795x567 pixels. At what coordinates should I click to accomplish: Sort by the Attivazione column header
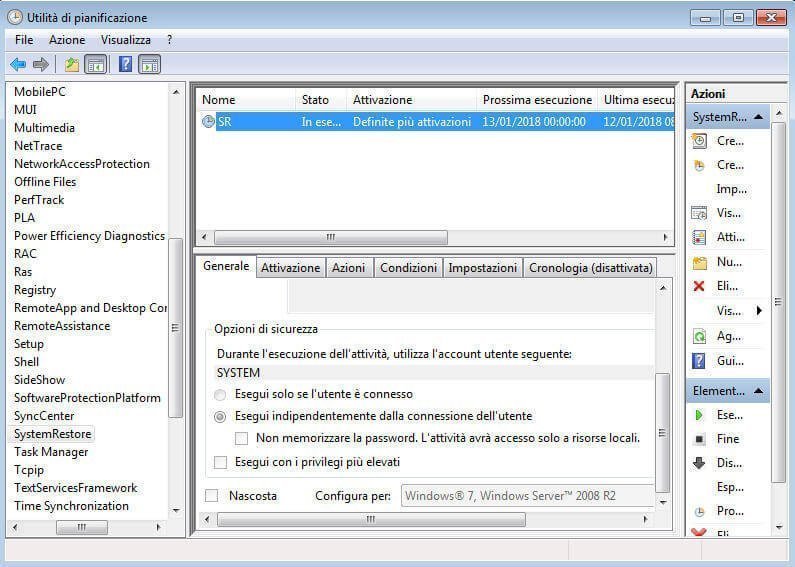coord(412,100)
